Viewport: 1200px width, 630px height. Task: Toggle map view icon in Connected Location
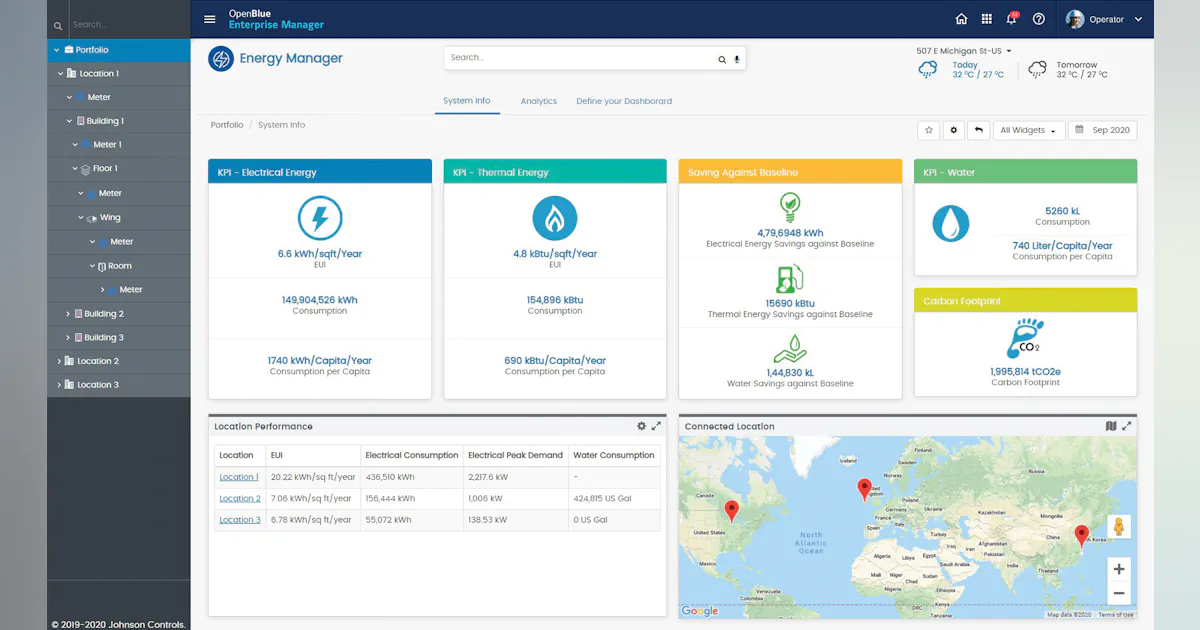click(1111, 426)
